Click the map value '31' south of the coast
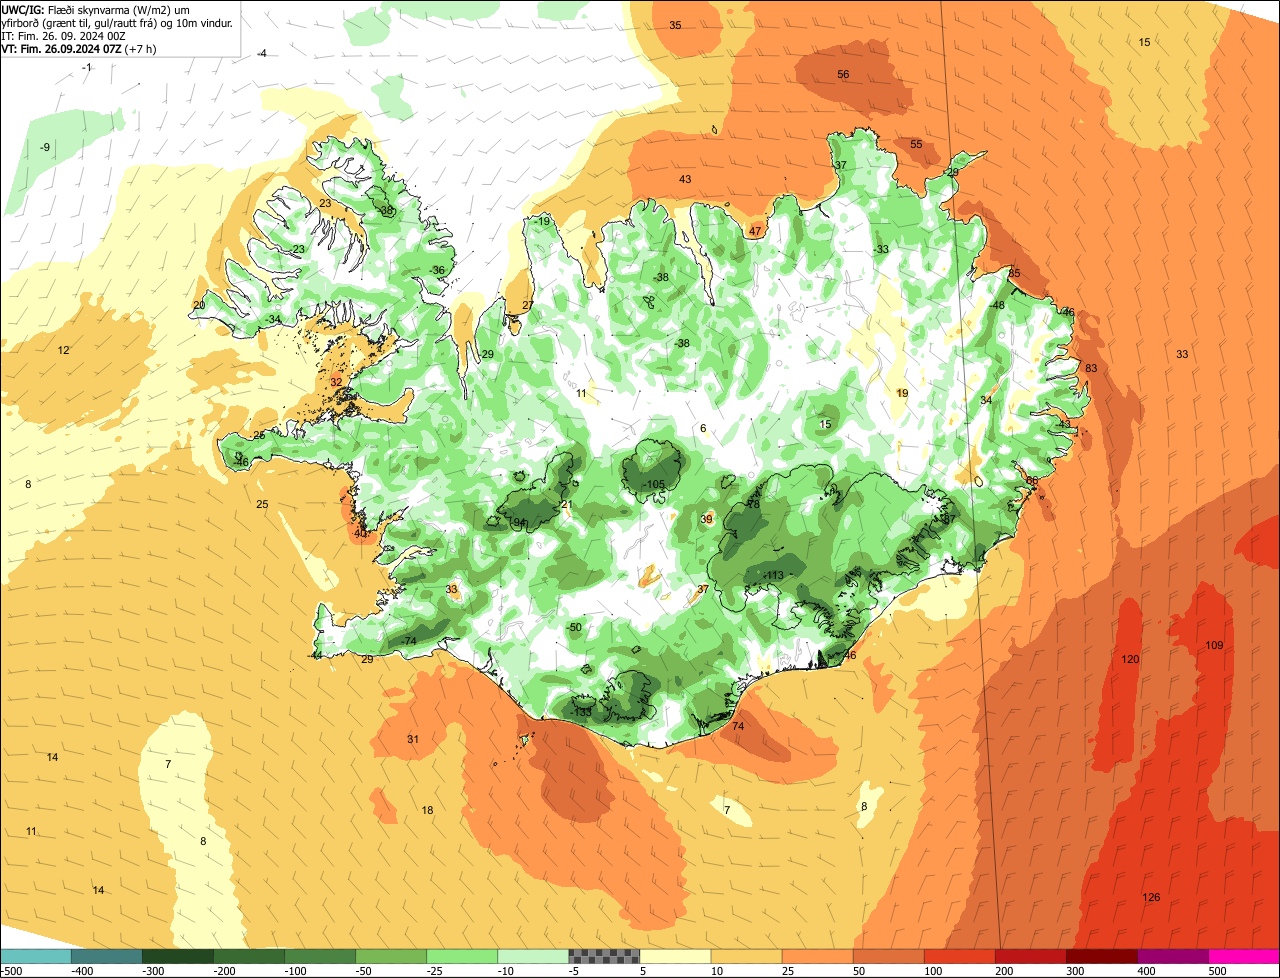This screenshot has height=978, width=1280. coord(412,739)
